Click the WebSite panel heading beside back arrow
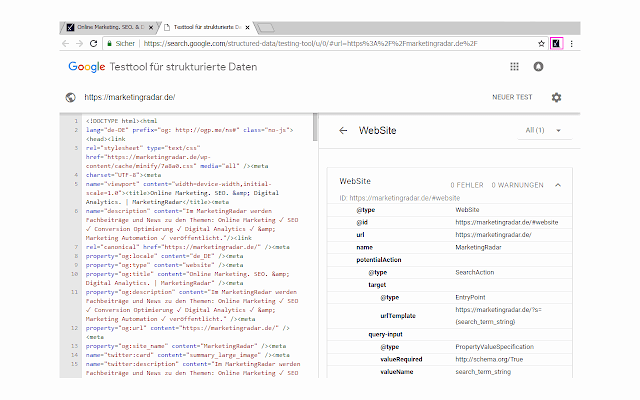This screenshot has width=640, height=400. [x=378, y=131]
